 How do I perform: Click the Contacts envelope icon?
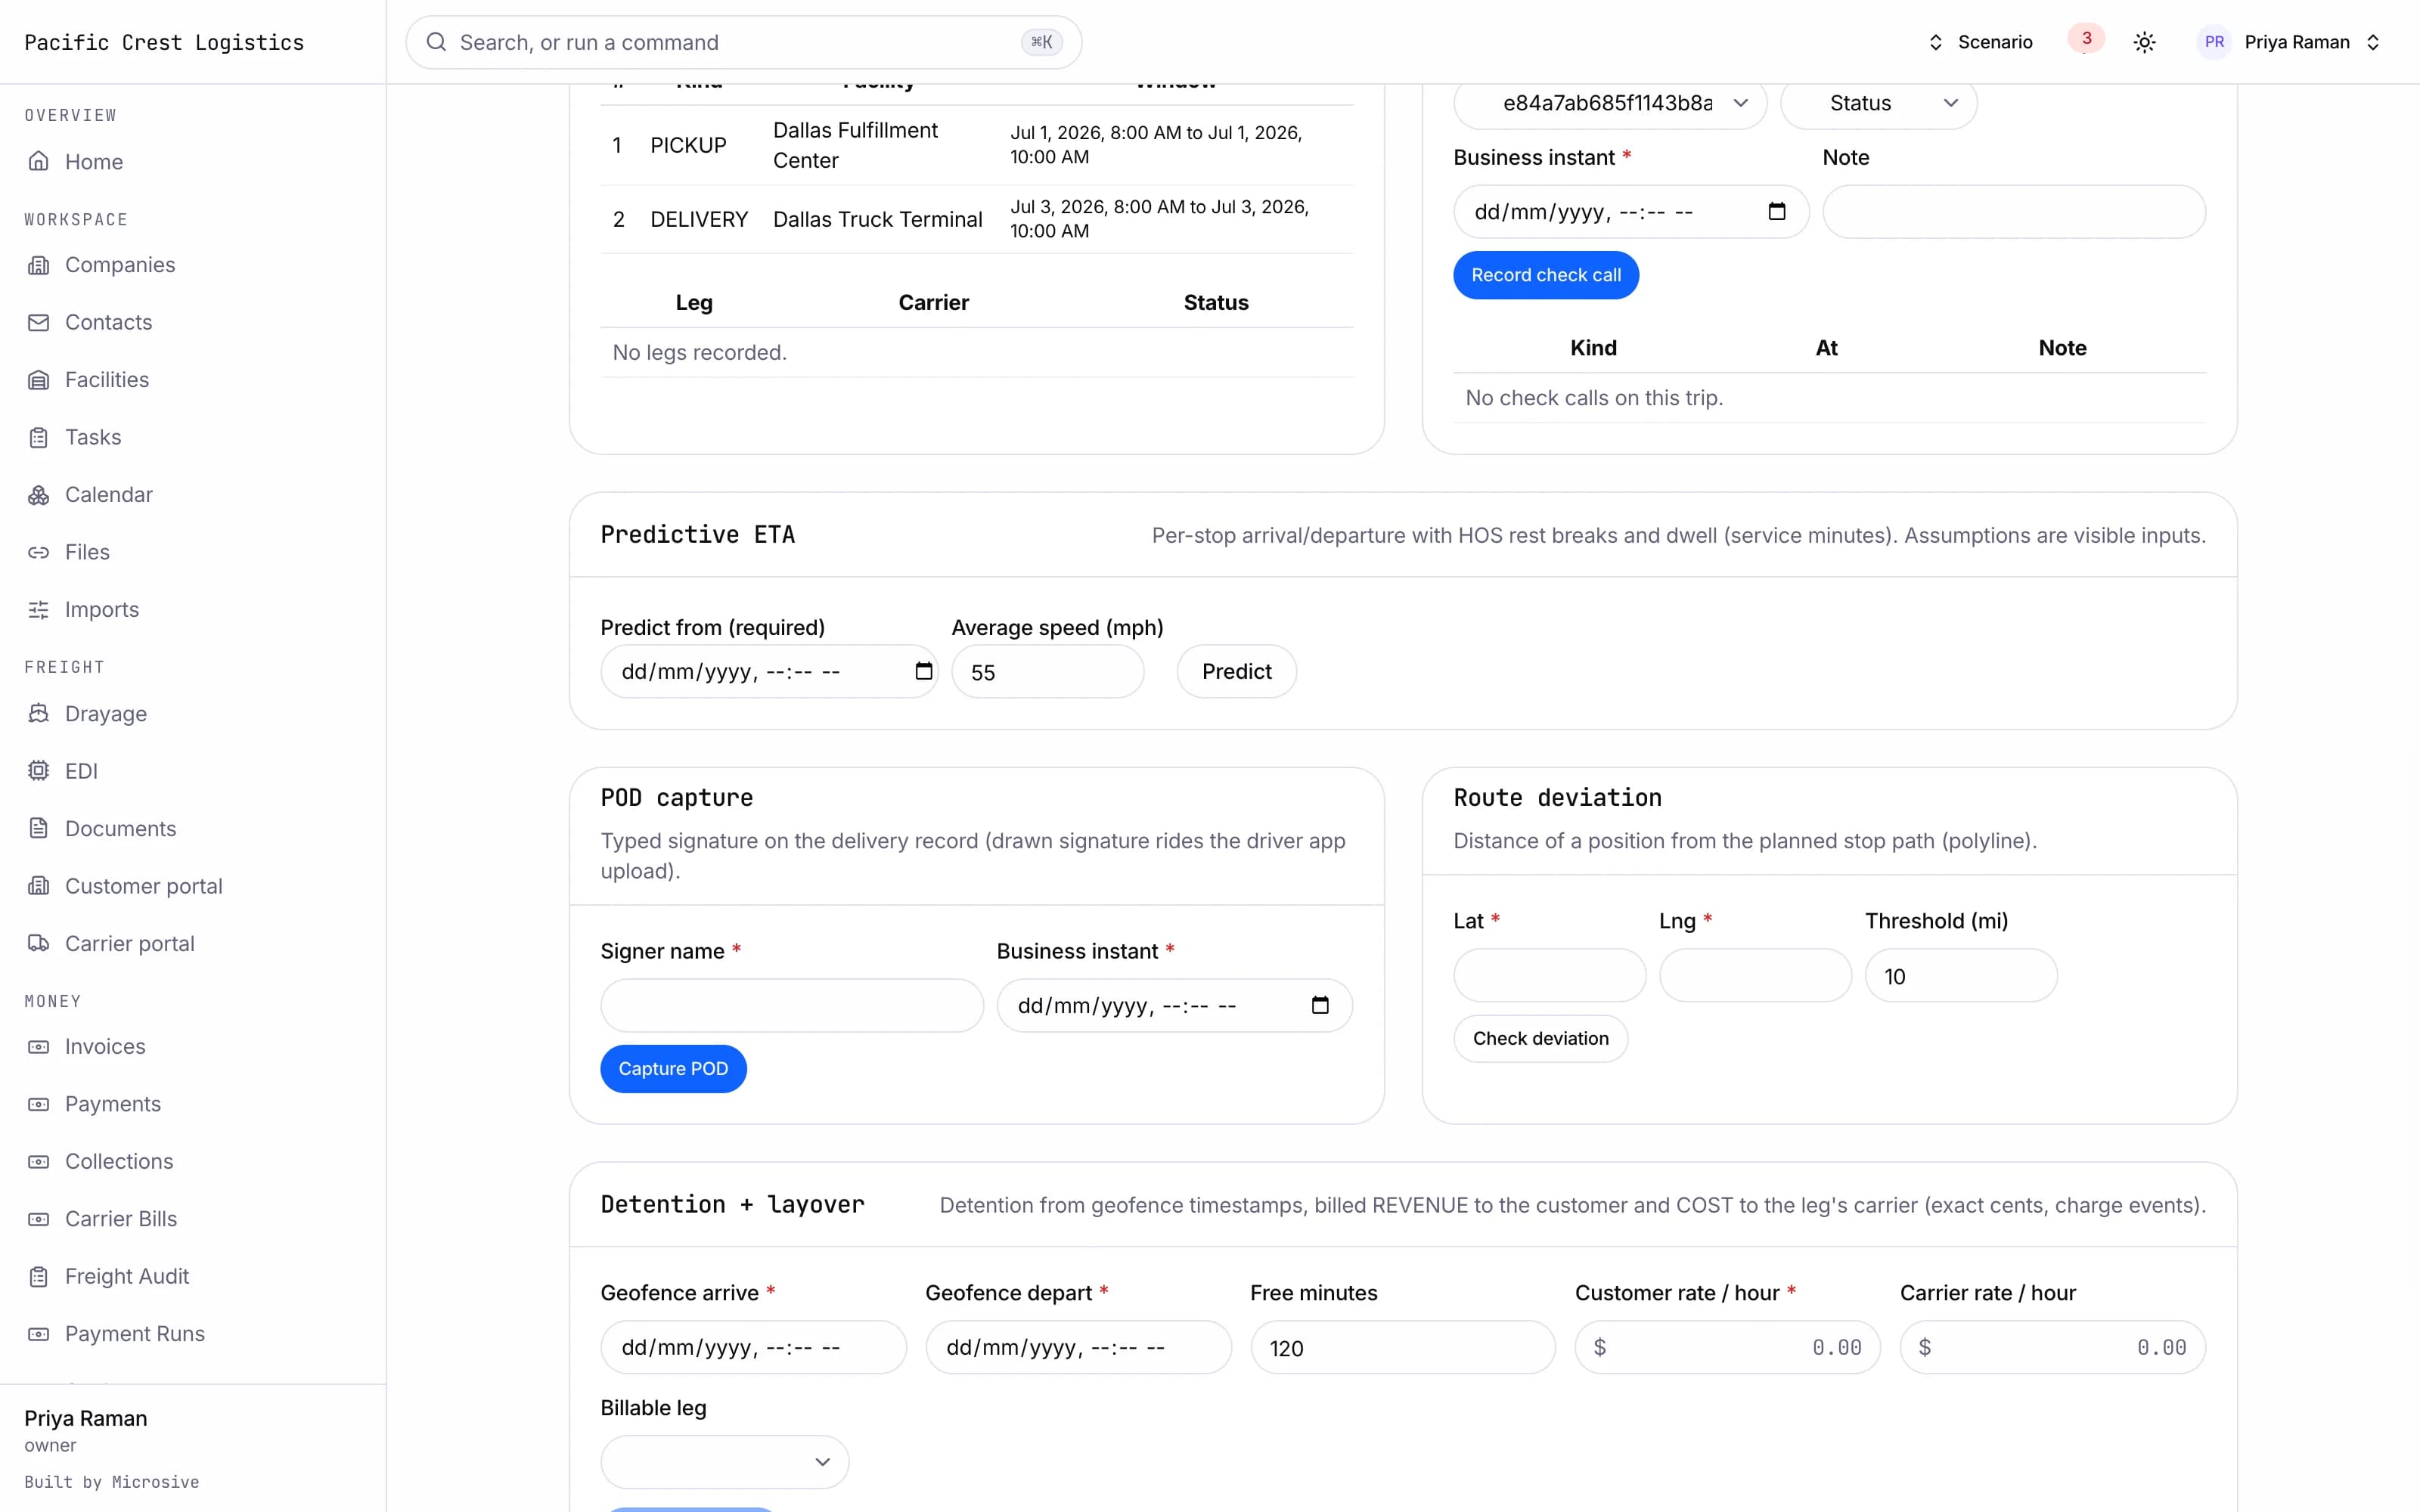click(38, 322)
